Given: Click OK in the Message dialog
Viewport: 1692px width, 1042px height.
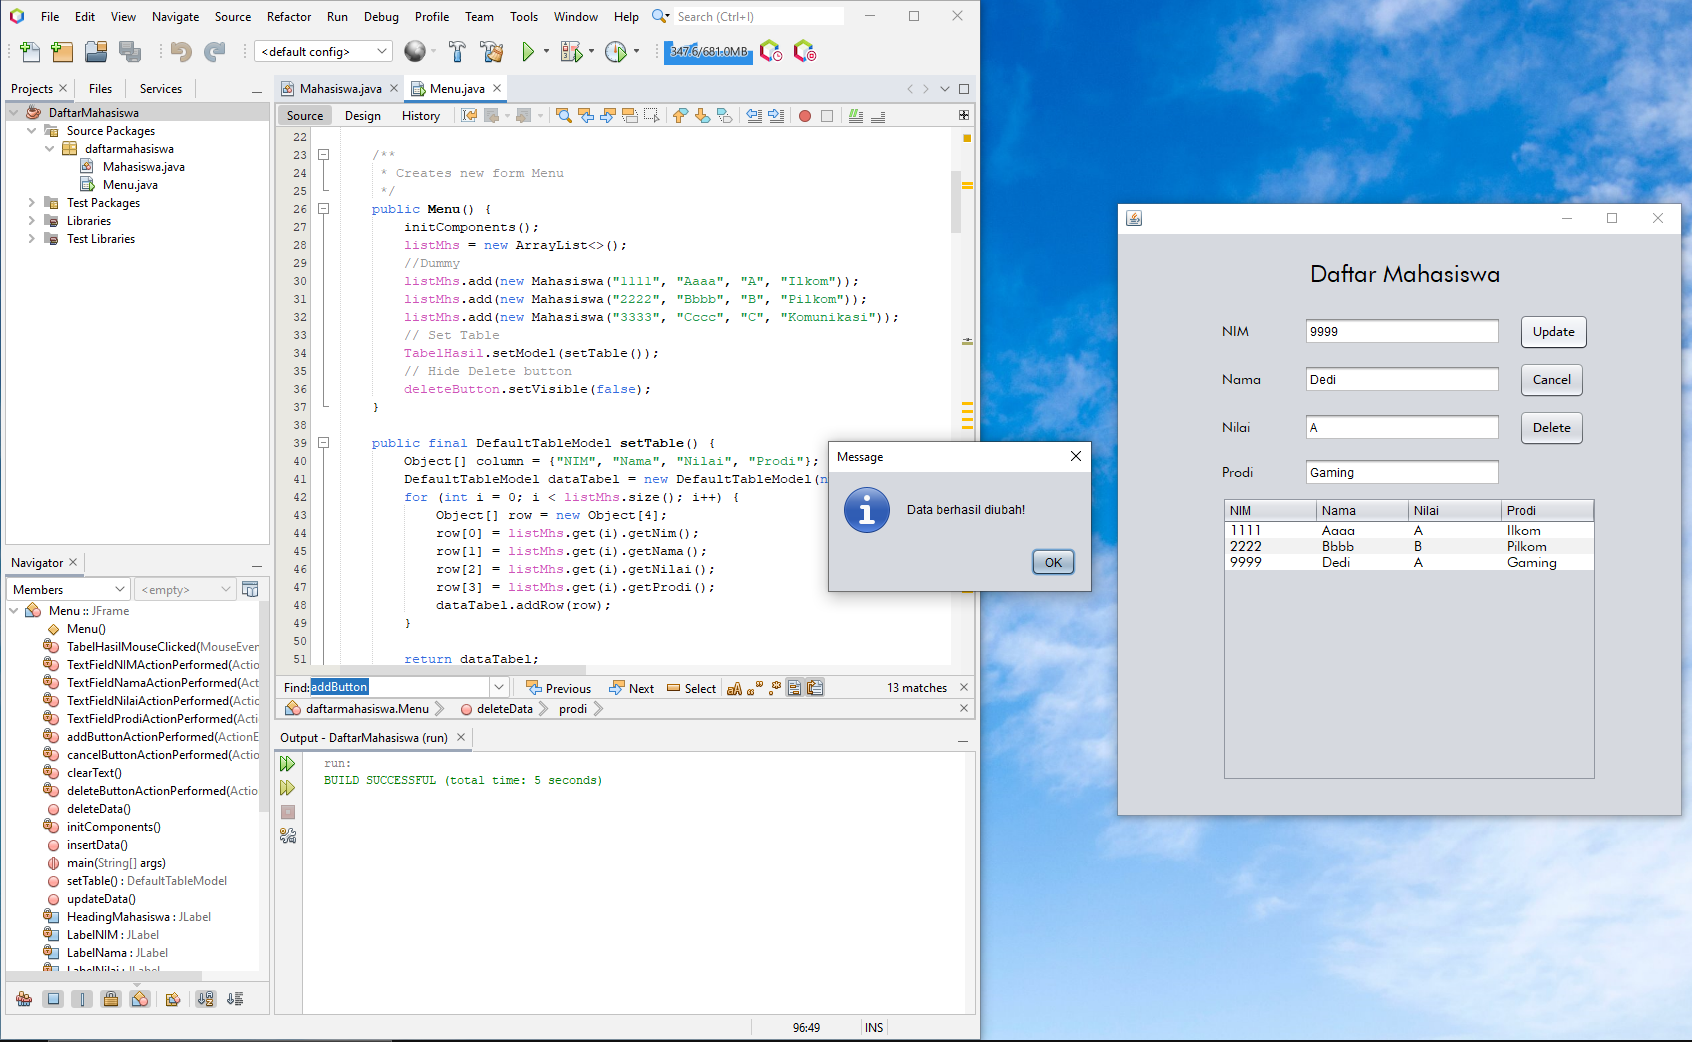Looking at the screenshot, I should pos(1053,563).
